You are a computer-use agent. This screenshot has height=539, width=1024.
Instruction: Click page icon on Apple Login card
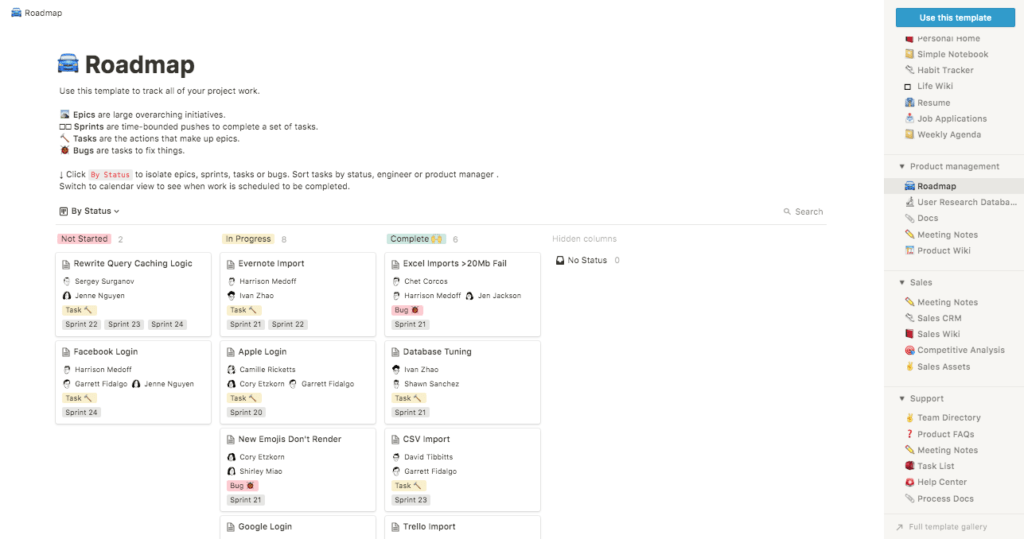231,352
